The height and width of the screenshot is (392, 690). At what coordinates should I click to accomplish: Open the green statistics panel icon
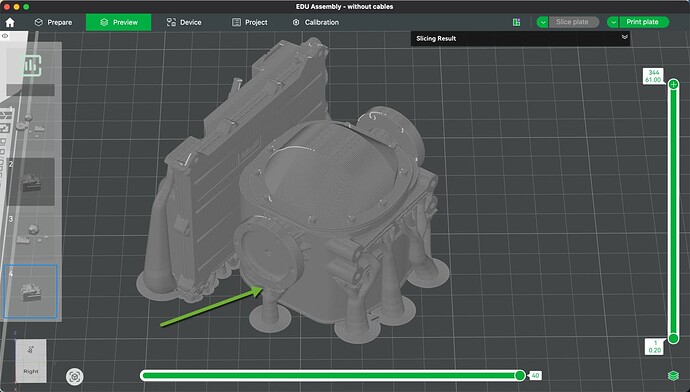coord(31,66)
